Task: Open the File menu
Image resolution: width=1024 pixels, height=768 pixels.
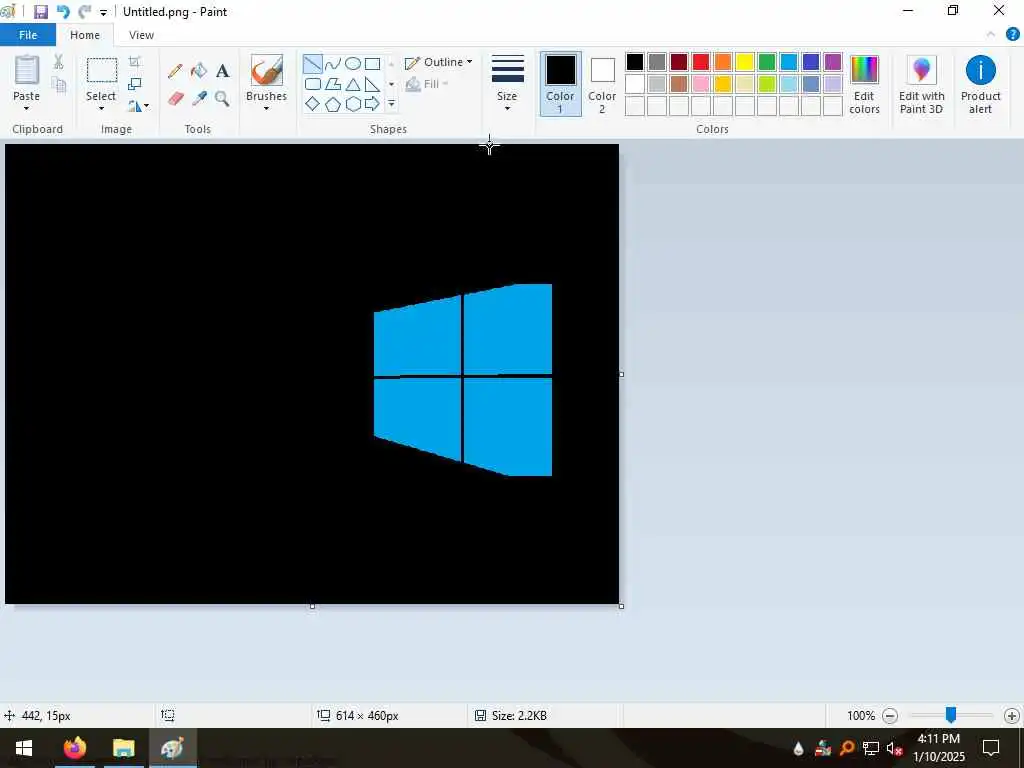Action: pos(28,35)
